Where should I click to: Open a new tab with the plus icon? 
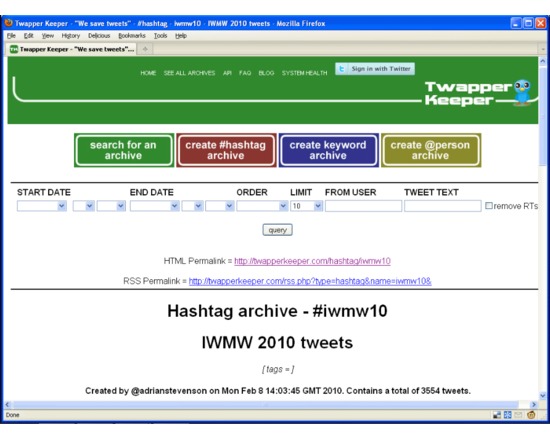[x=145, y=49]
